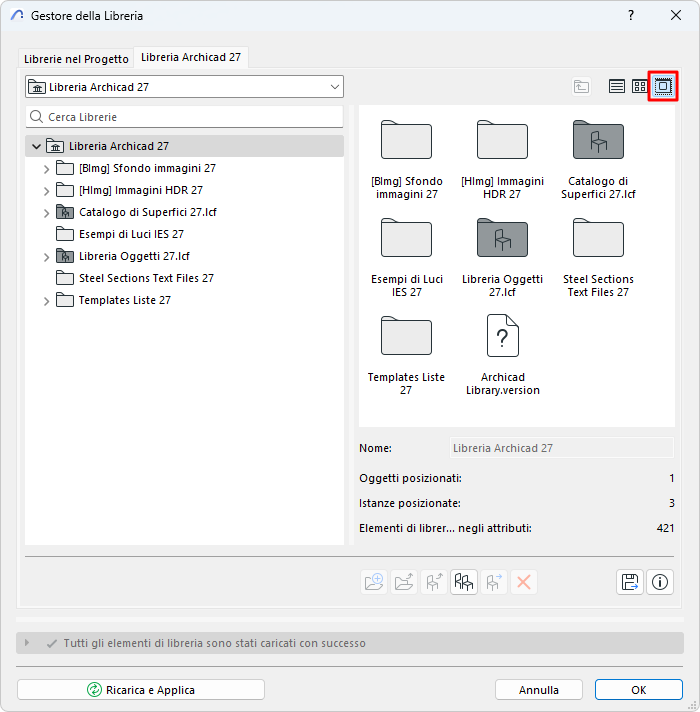Expand the library load status bar
This screenshot has width=700, height=712.
[x=27, y=643]
